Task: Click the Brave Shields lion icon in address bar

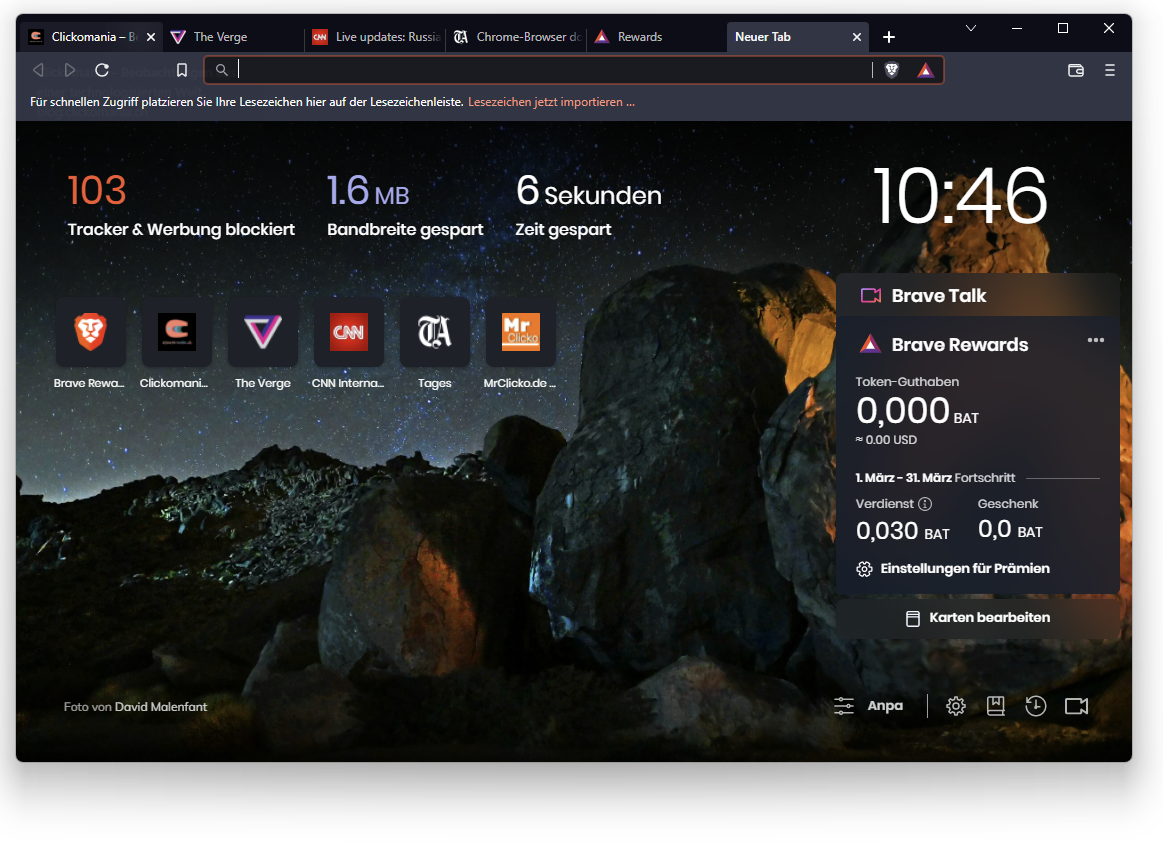Action: point(892,70)
